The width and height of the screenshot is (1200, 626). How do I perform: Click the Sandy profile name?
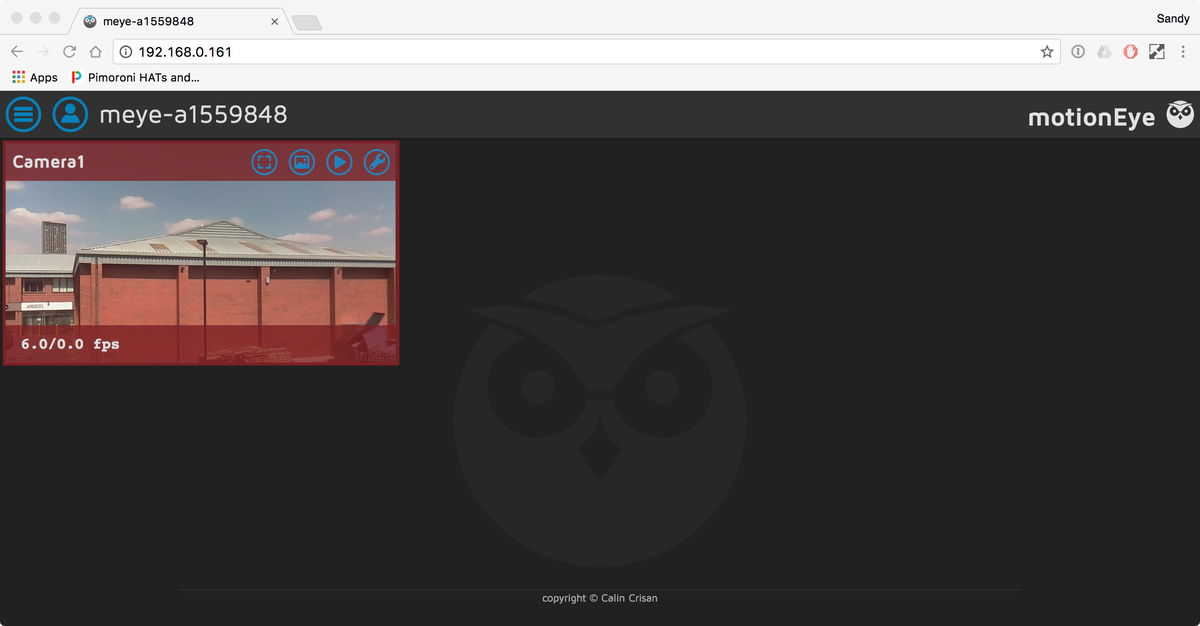(1171, 18)
